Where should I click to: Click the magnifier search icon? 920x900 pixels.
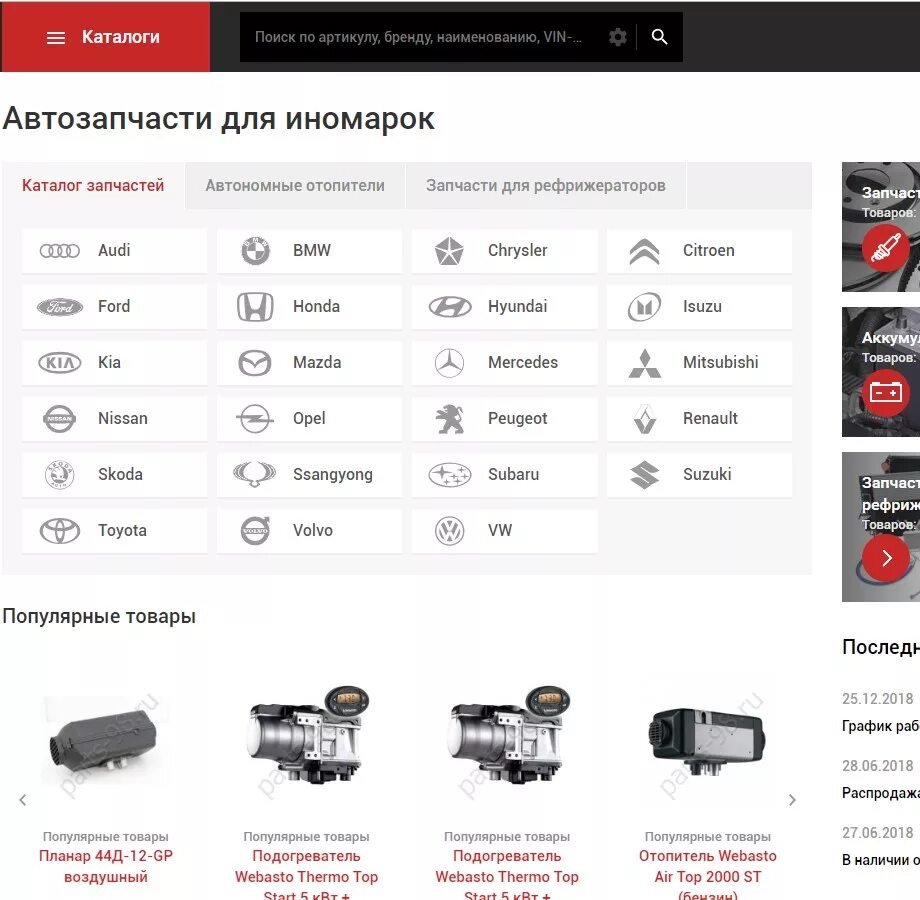(659, 37)
